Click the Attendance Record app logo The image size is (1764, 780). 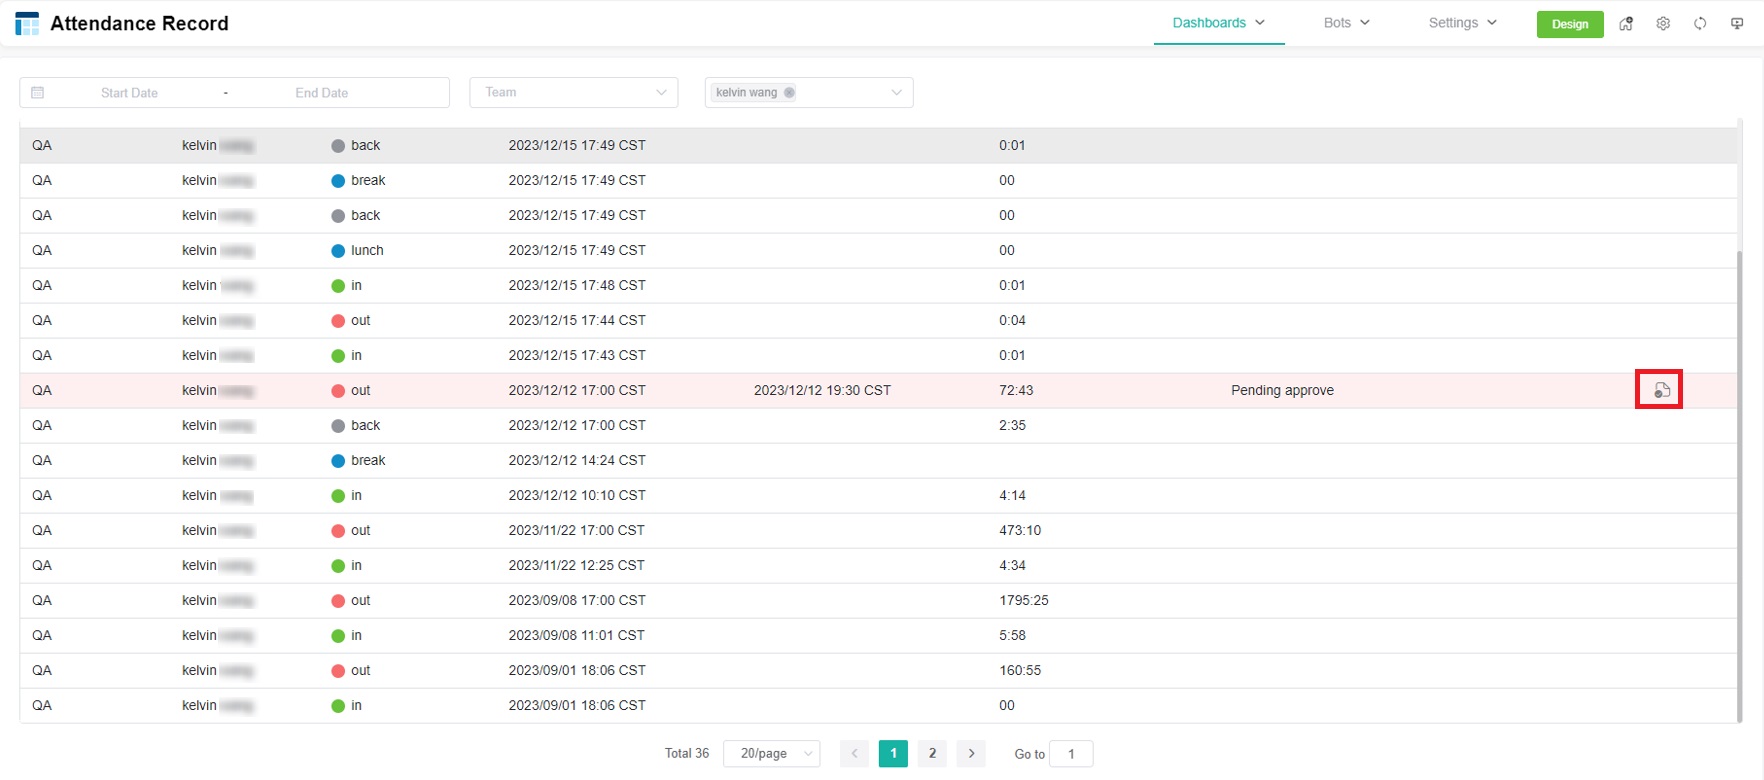click(27, 23)
